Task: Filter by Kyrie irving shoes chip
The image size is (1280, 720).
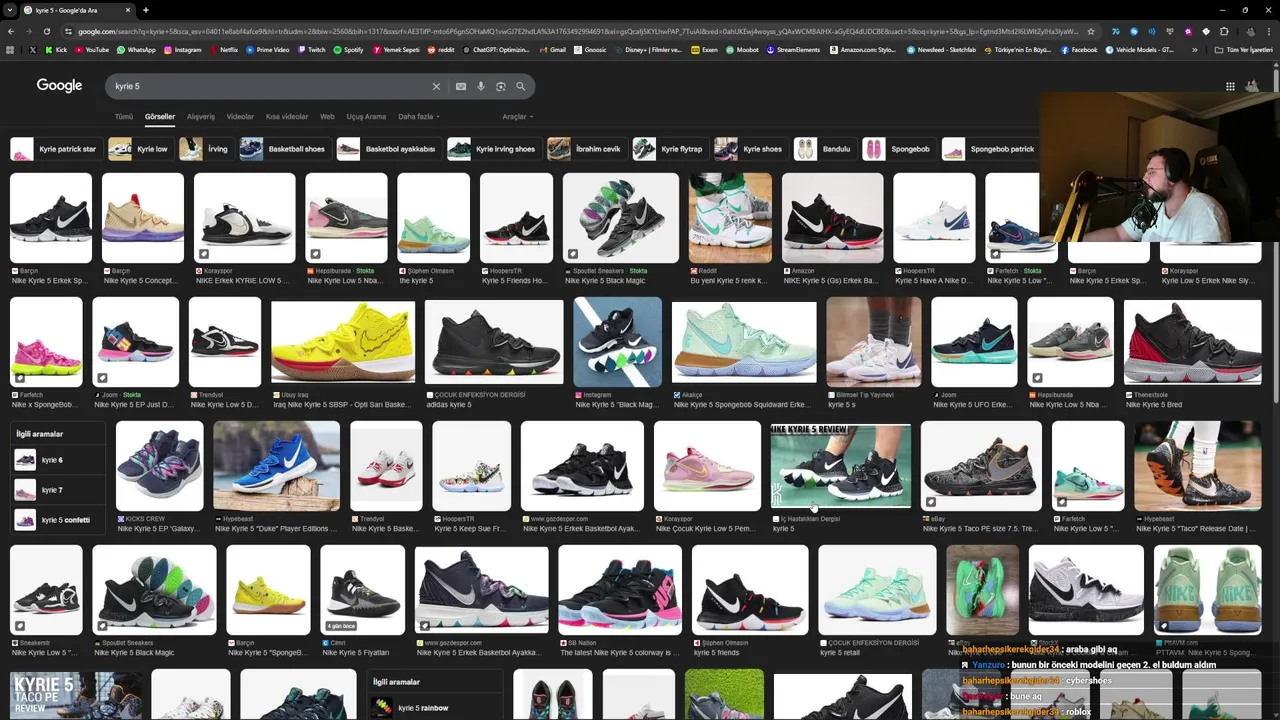Action: point(493,149)
